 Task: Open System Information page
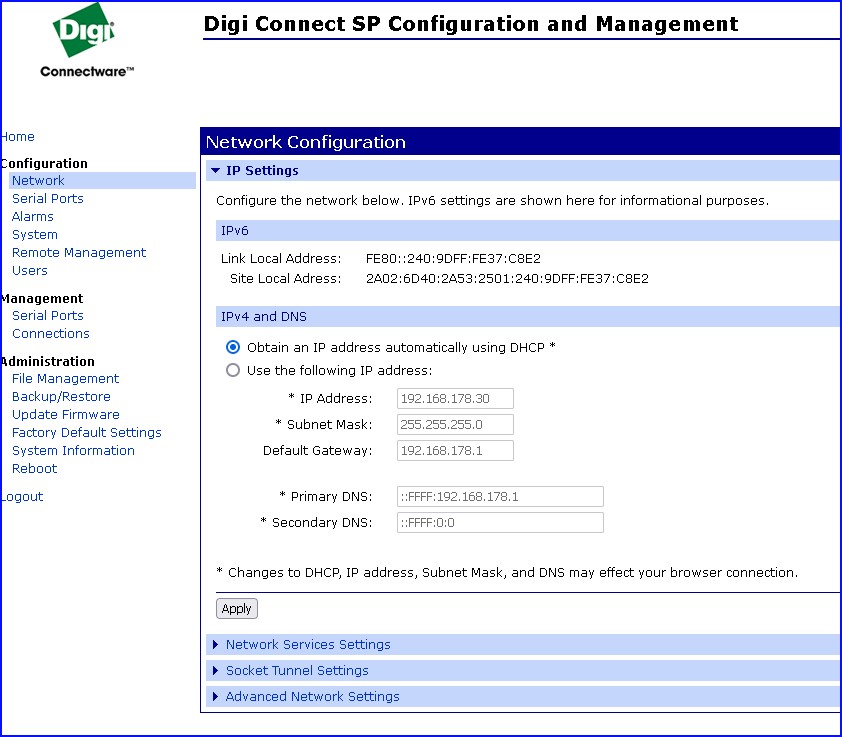pos(73,450)
